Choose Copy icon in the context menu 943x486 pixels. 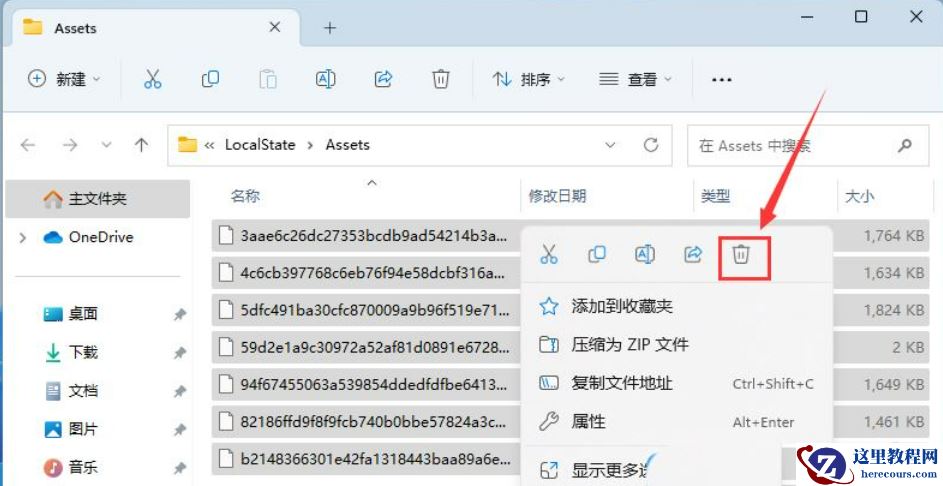point(597,254)
